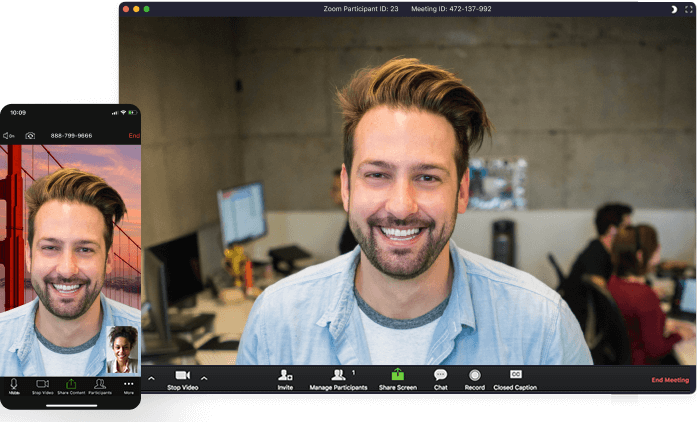Expand audio options arrow left of Stop Video
Screen dimensions: 697x422
point(151,378)
